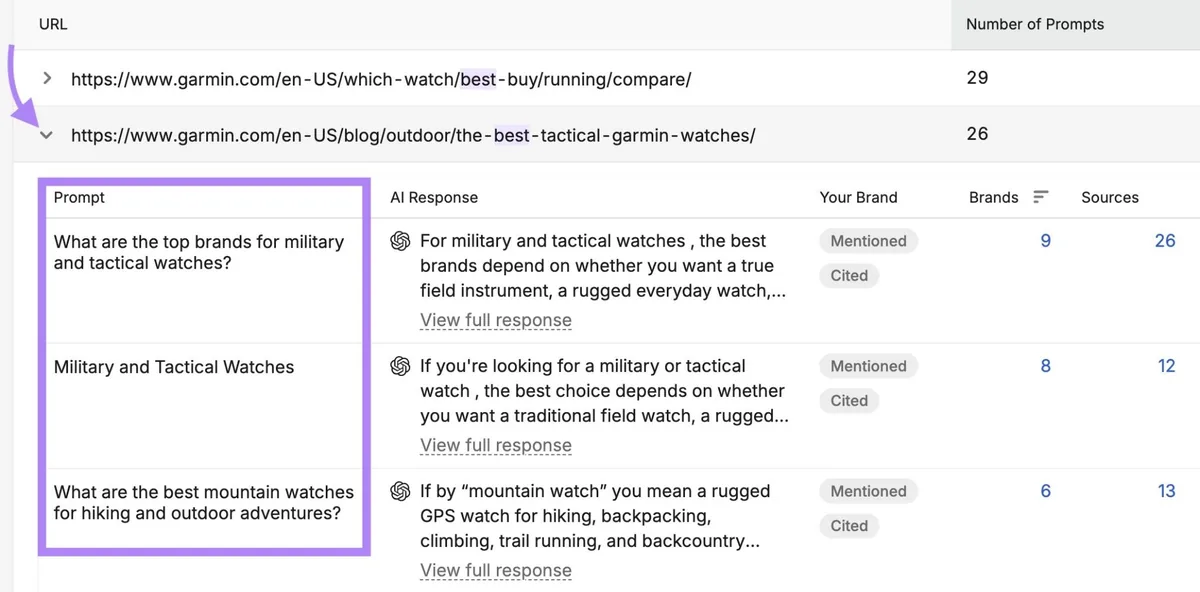Click Cited badge in Military and Tactical Watches row
The width and height of the screenshot is (1200, 592).
coord(849,400)
